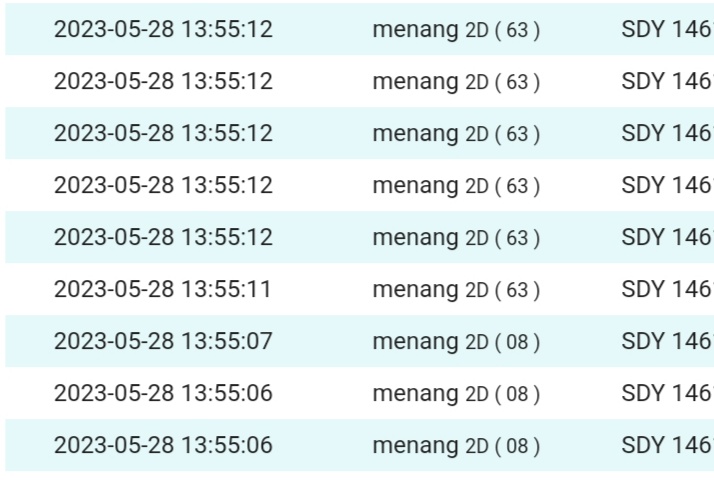Click the SDY 146 entry in the 13:55:11 row
Screen dimensions: 714x480
point(666,290)
